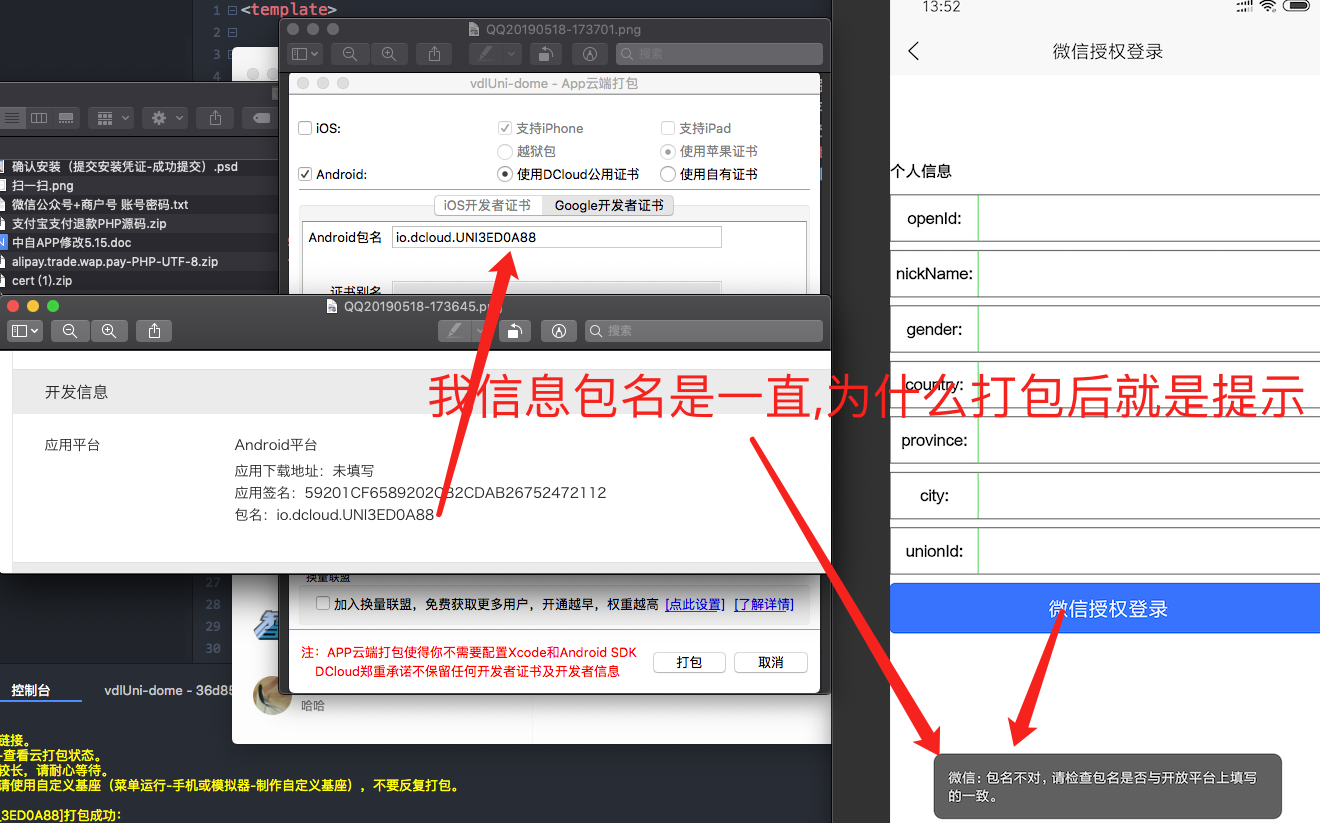Open highlight options arrow in QQ20190518-173701.png window
The image size is (1320, 823).
(512, 54)
